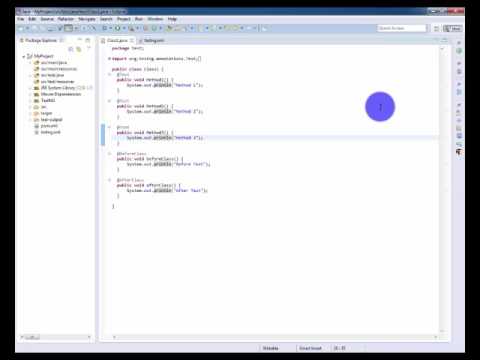Open the Run button dropdown arrow
The height and width of the screenshot is (360, 480).
pyautogui.click(x=124, y=28)
